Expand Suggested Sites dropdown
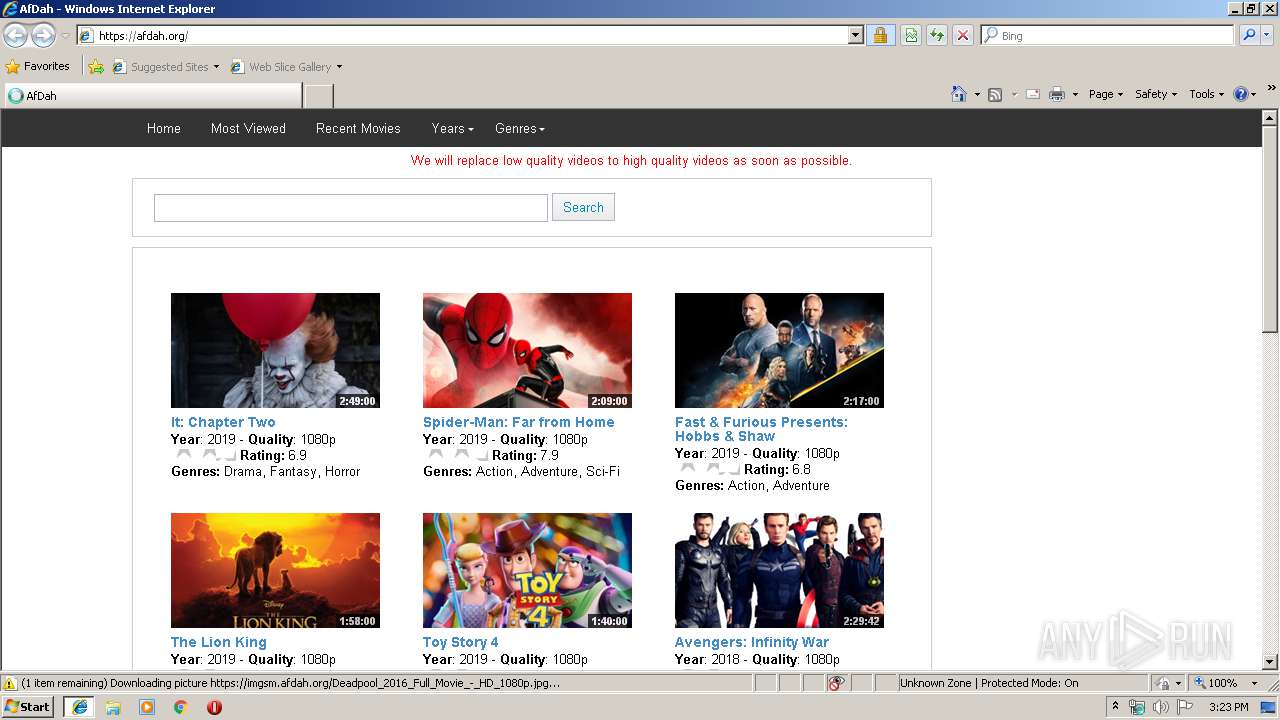The height and width of the screenshot is (720, 1280). click(216, 67)
